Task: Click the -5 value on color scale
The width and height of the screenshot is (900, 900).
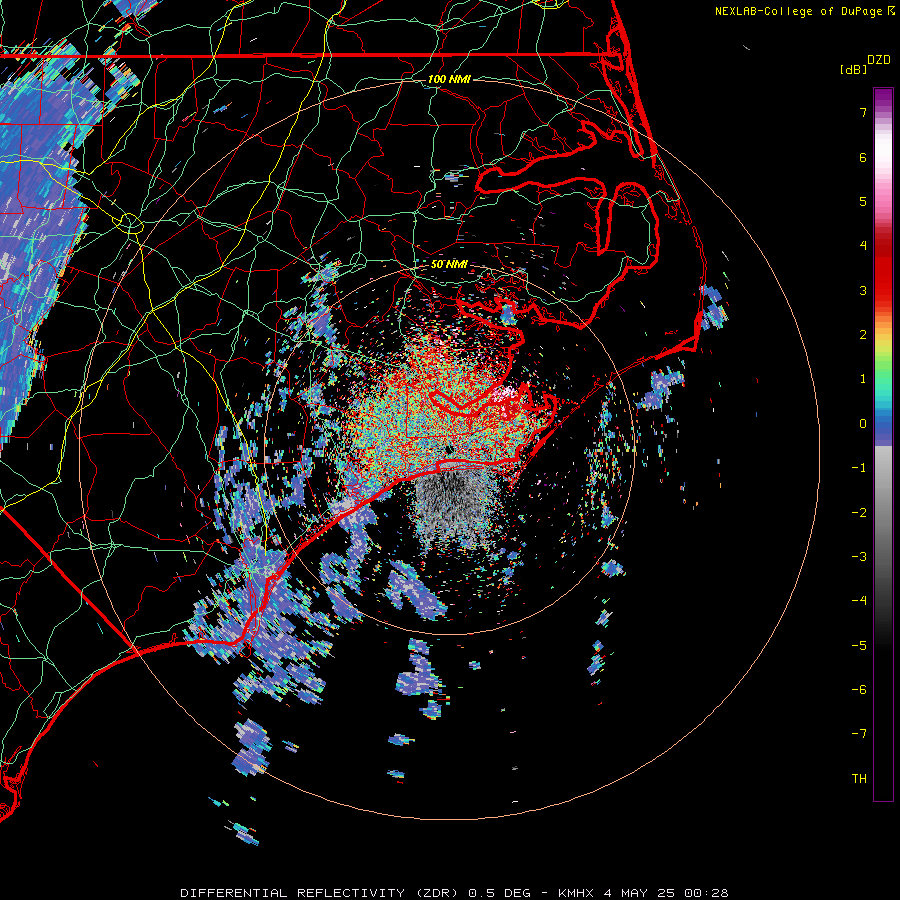Action: click(x=859, y=646)
